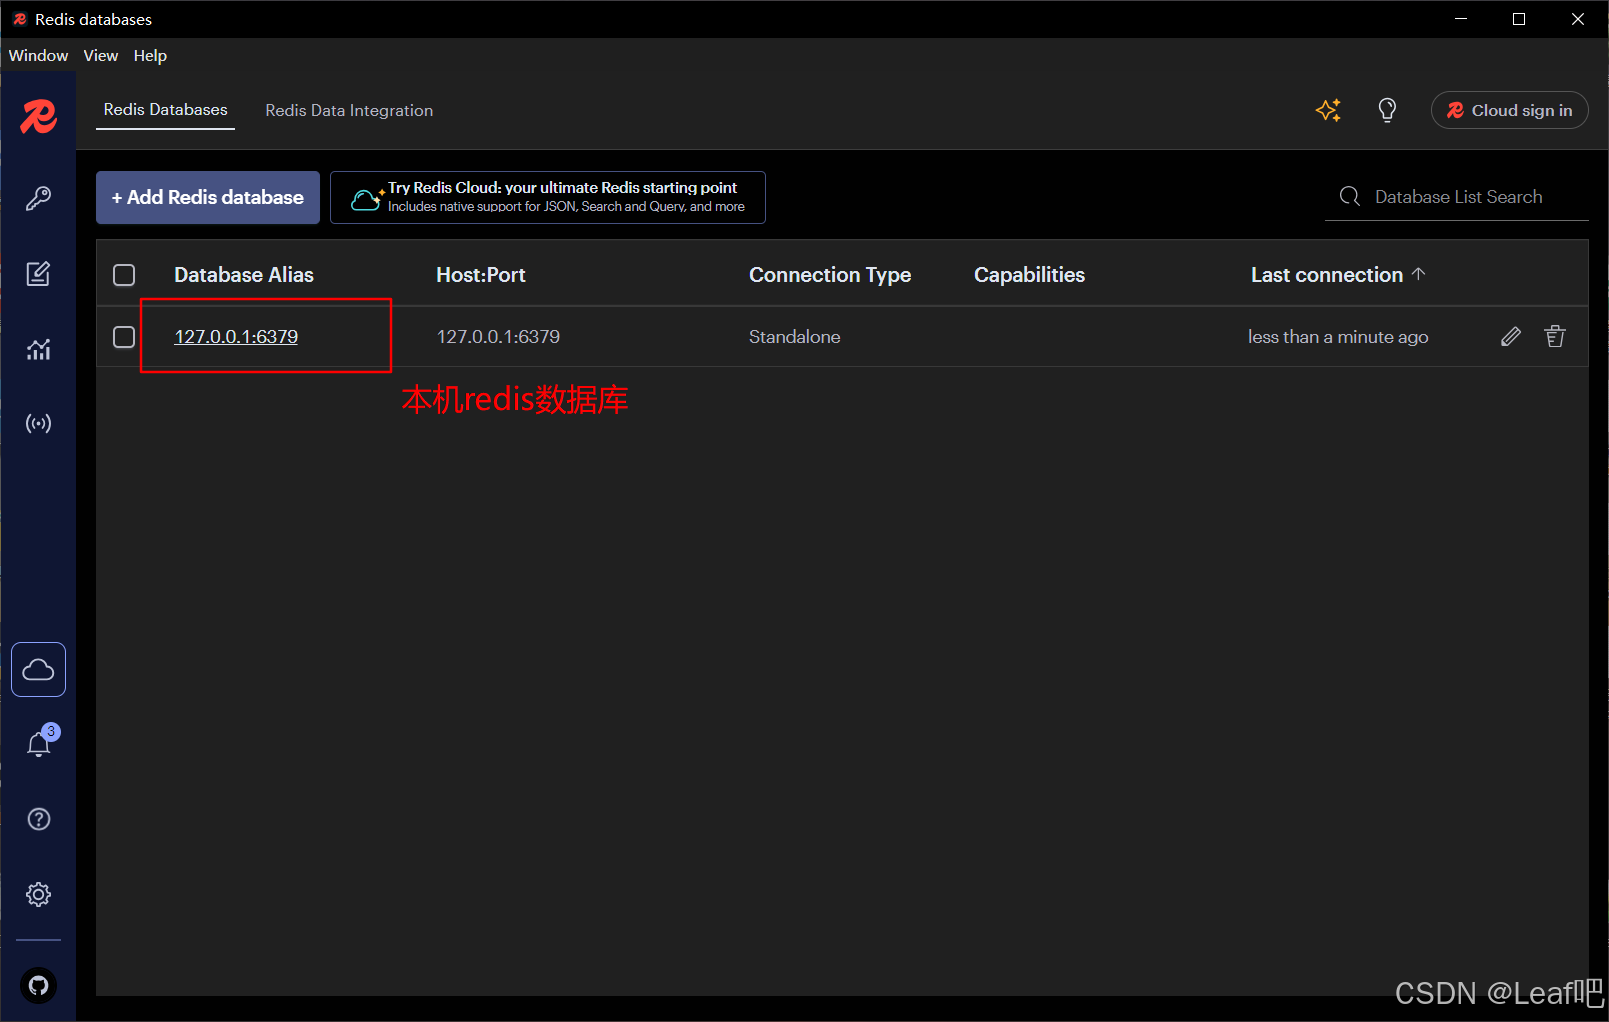This screenshot has height=1022, width=1609.
Task: Open the Window menu
Action: 38,55
